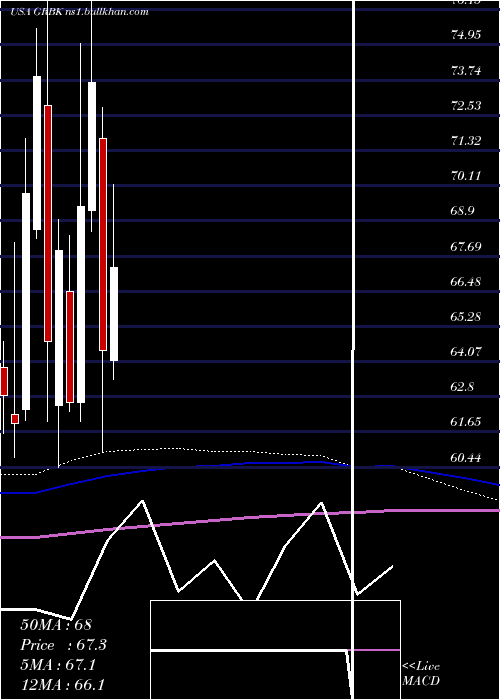The height and width of the screenshot is (700, 500).
Task: Click the 73.74 price axis label
Action: (466, 70)
